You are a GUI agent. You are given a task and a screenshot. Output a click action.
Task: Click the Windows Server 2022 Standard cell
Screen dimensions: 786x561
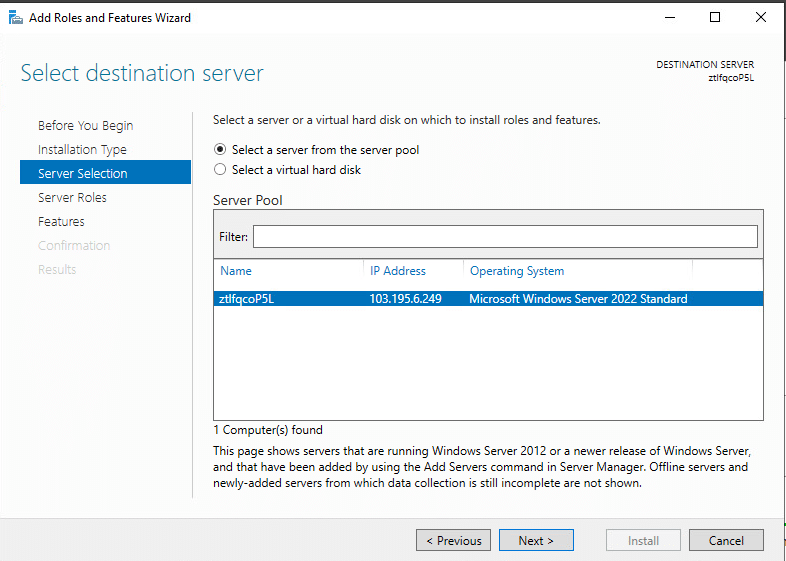click(x=578, y=299)
